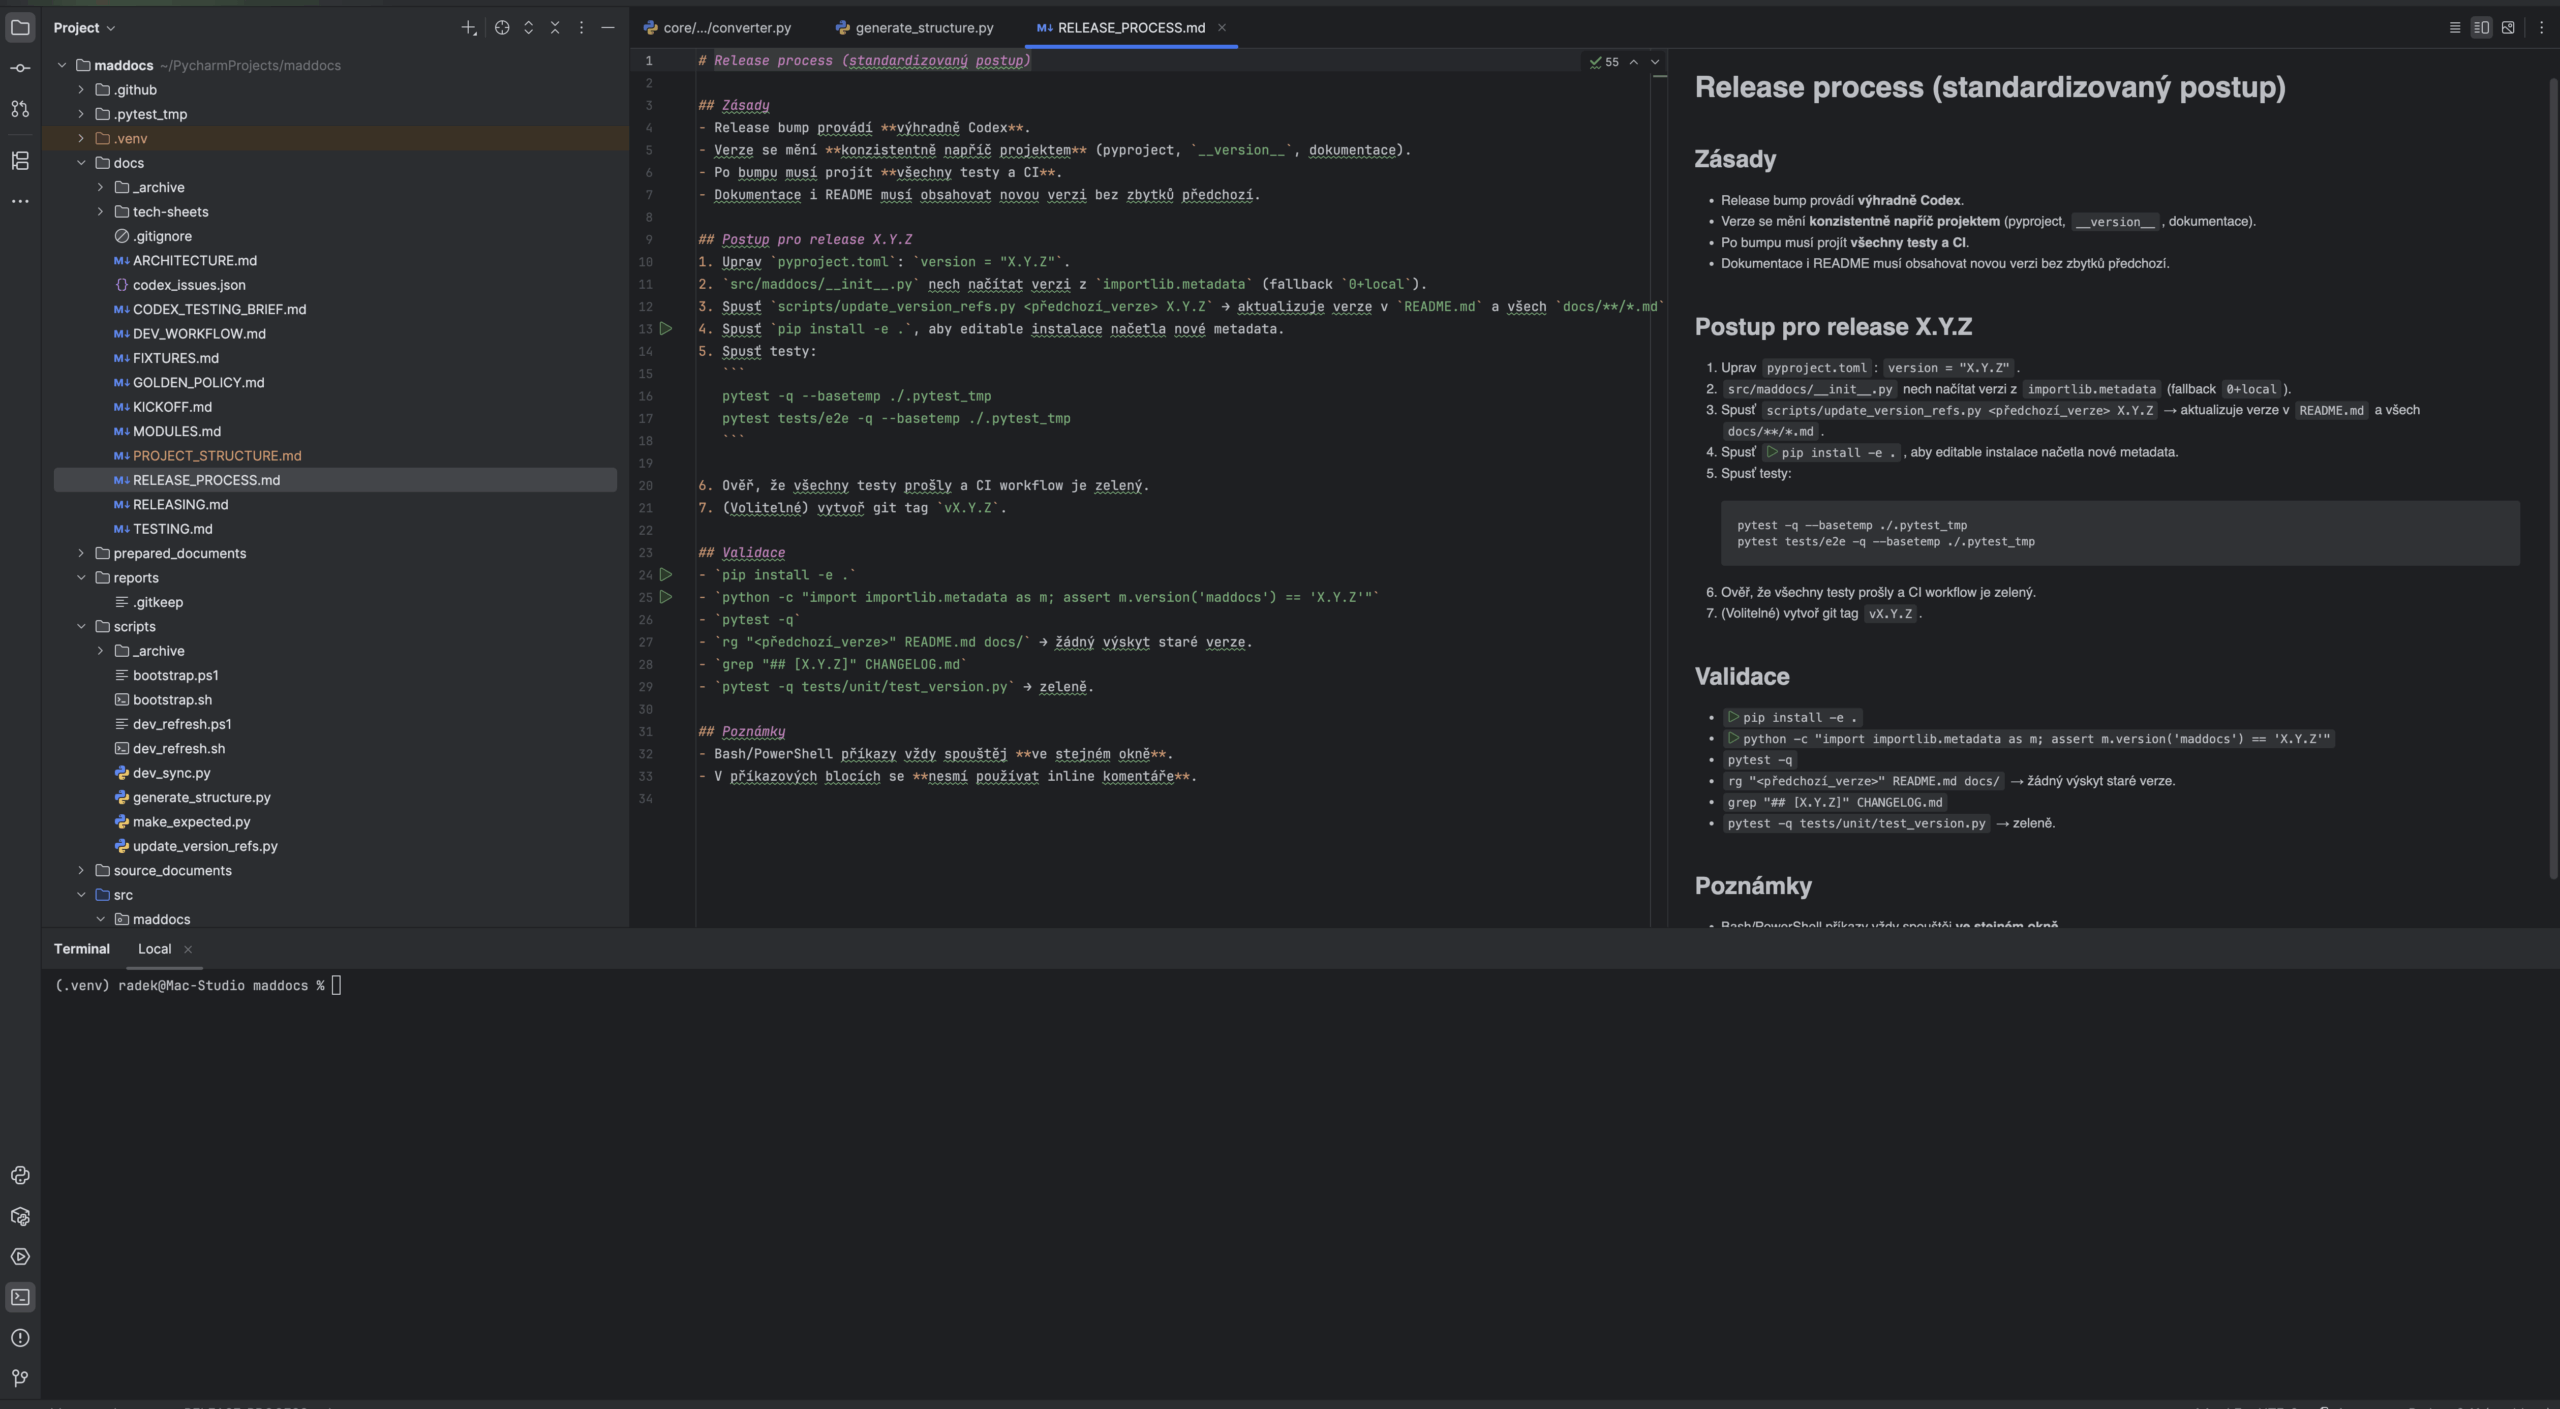The width and height of the screenshot is (2560, 1409).
Task: Open the Pull Requests sidebar icon
Action: click(20, 109)
